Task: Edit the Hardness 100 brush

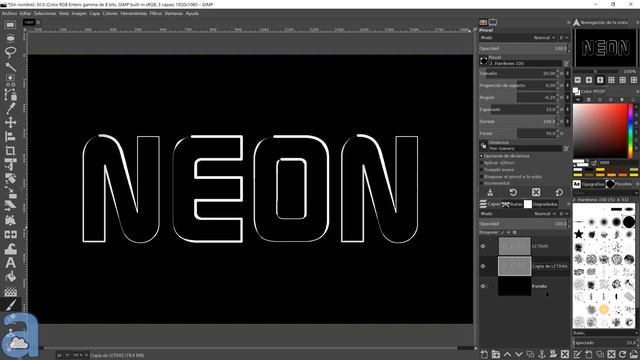Action: point(566,63)
